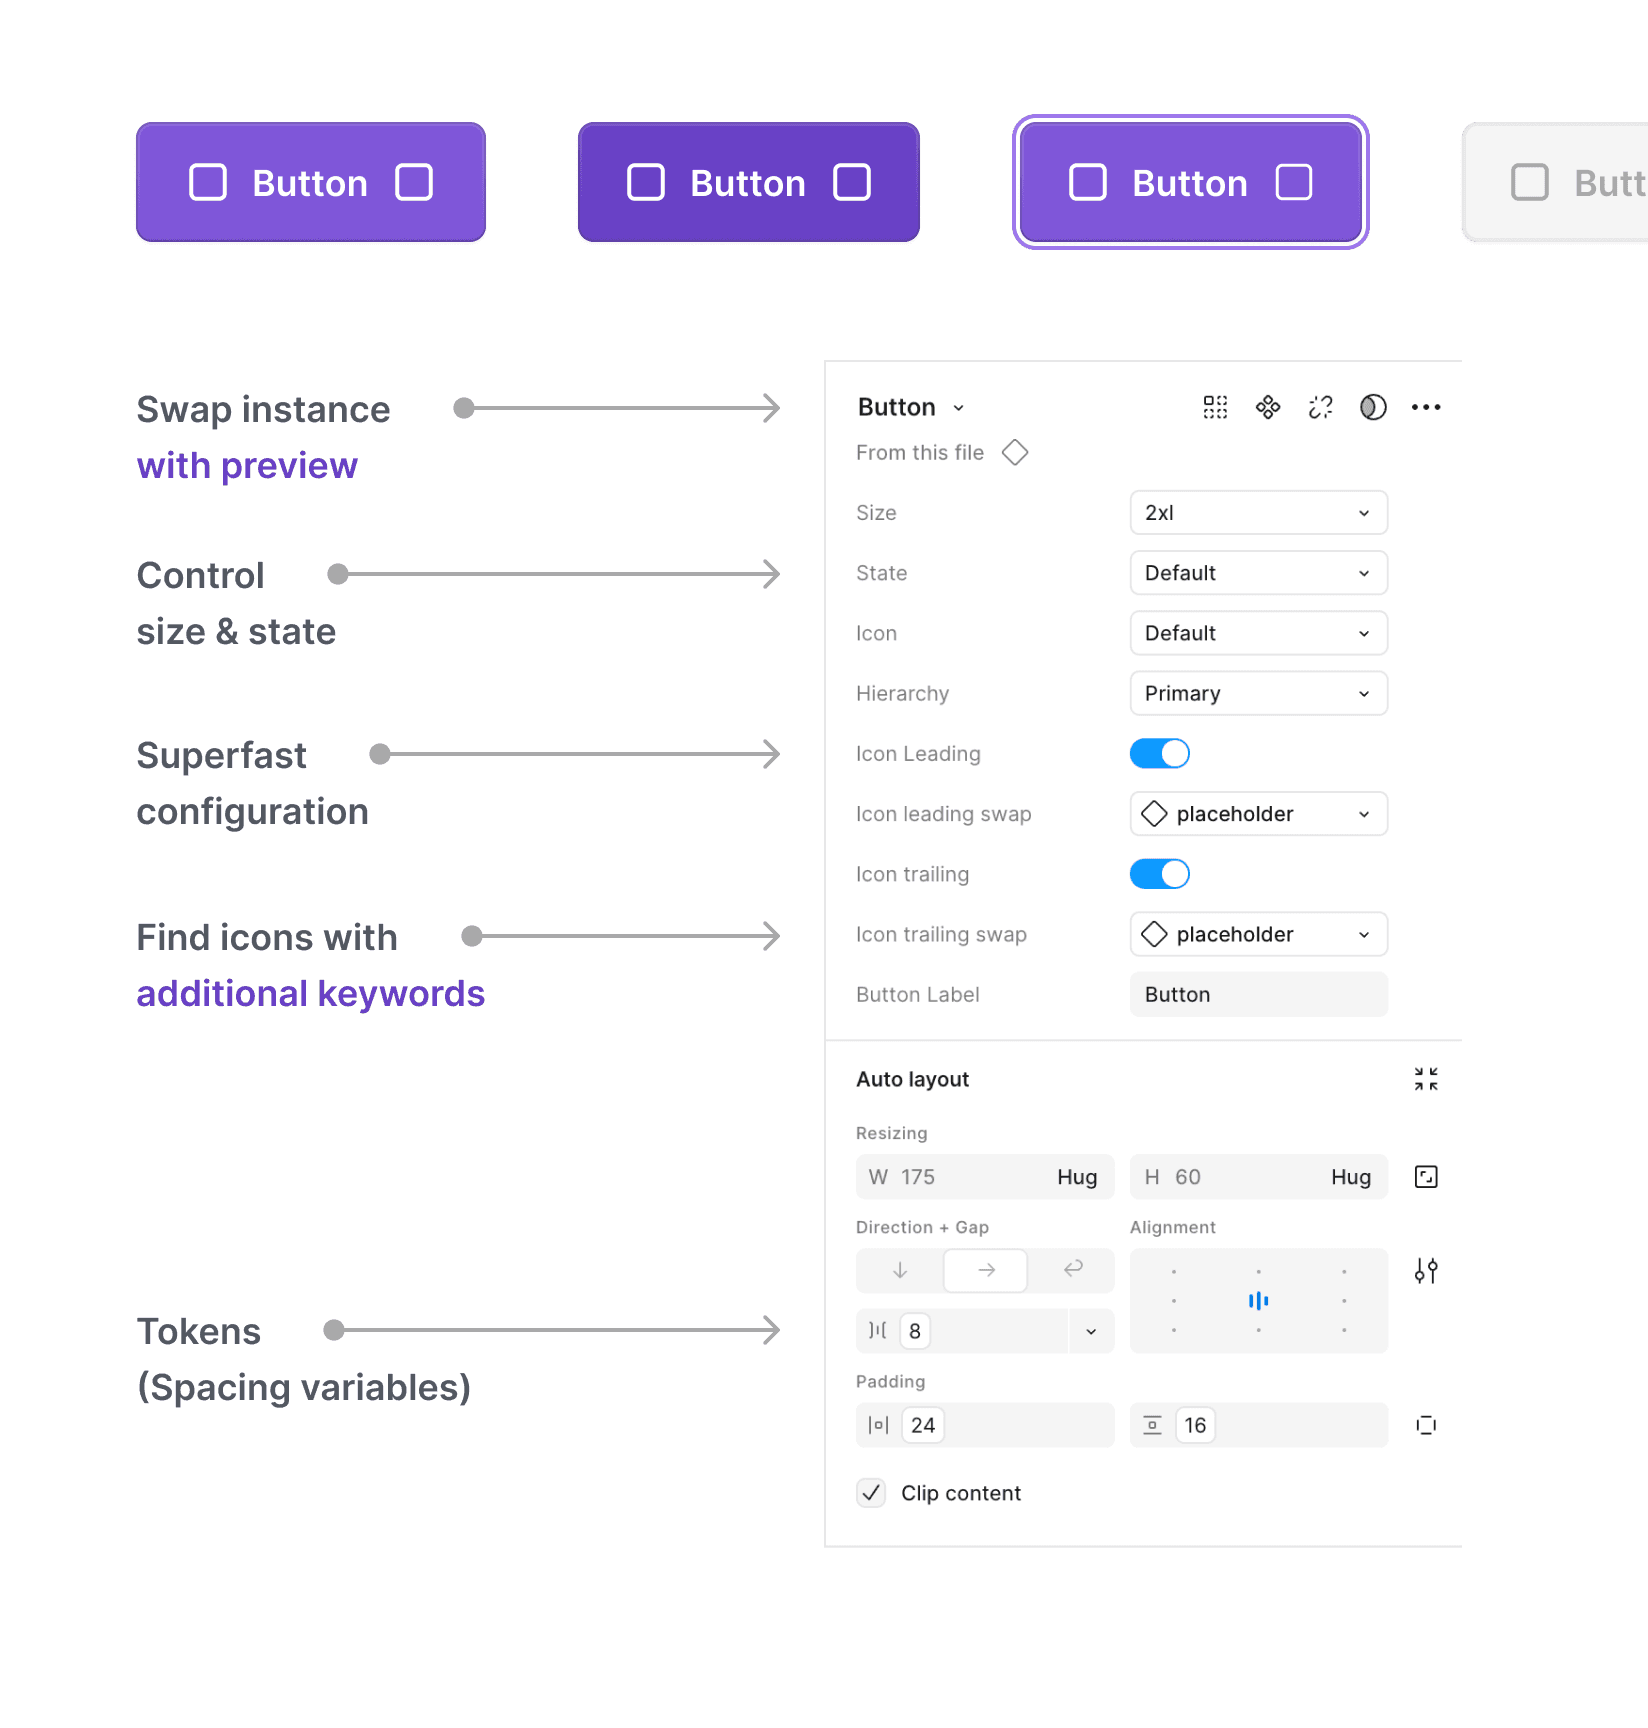Image resolution: width=1648 pixels, height=1728 pixels.
Task: Click the resize to fit icon
Action: click(1426, 1177)
